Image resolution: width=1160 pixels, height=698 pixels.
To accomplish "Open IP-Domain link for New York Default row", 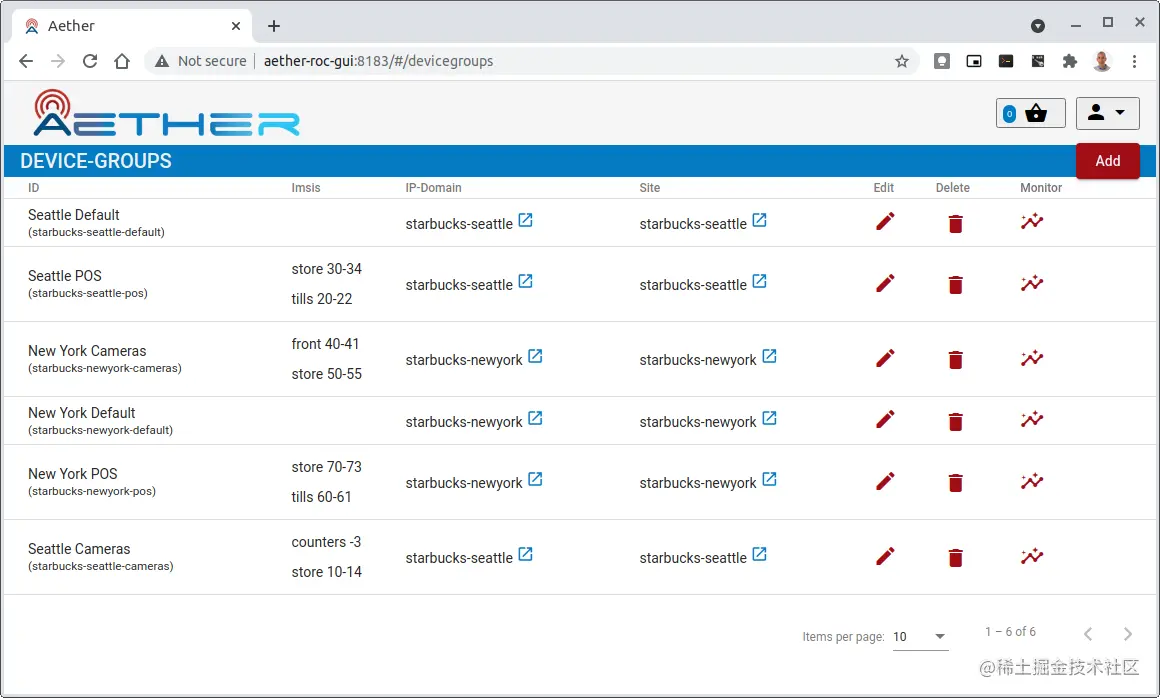I will [535, 419].
